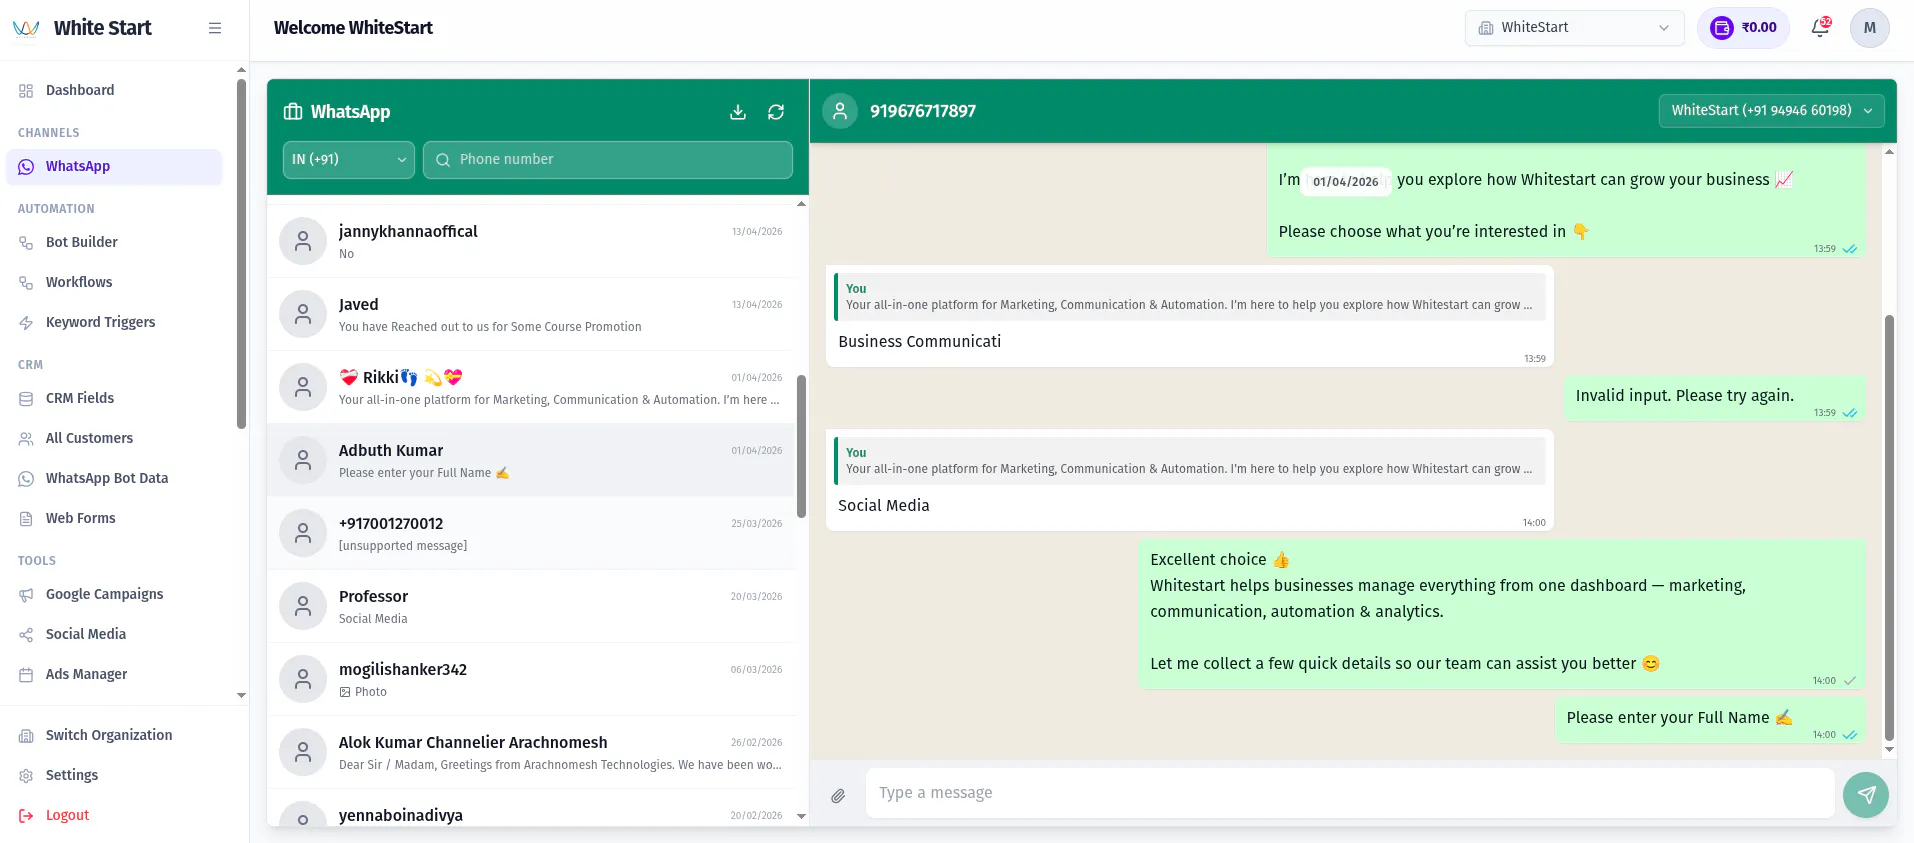1914x843 pixels.
Task: Go to Dashboard in the sidebar
Action: coord(114,90)
